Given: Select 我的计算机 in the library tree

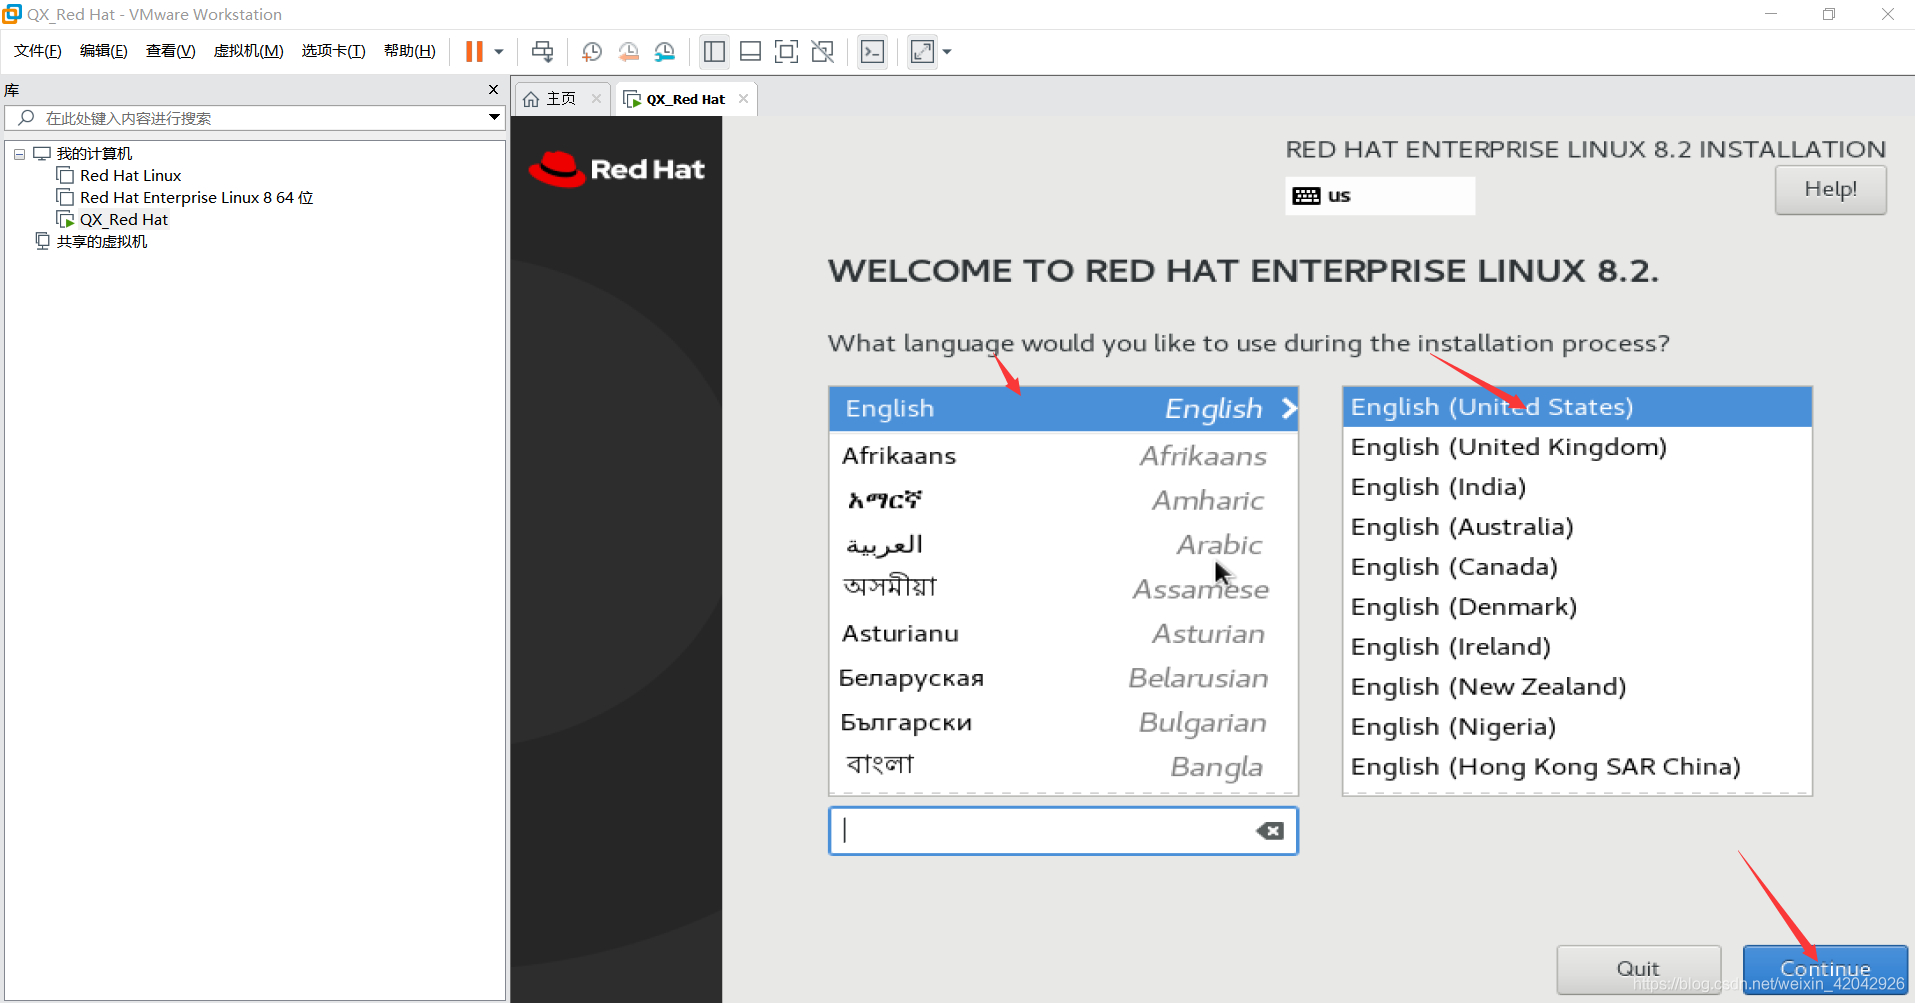Looking at the screenshot, I should (x=94, y=154).
